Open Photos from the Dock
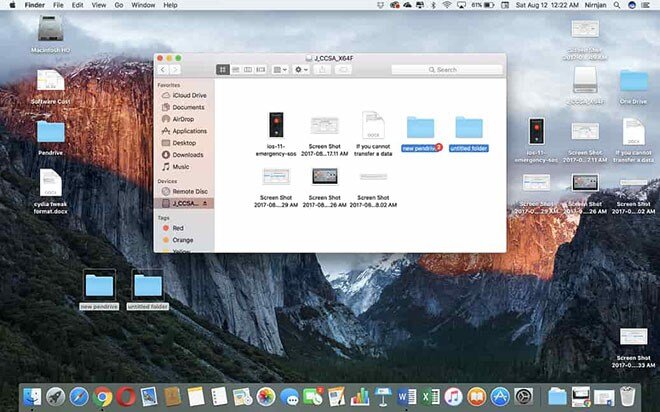Screen dimensions: 660x412 pyautogui.click(x=266, y=396)
